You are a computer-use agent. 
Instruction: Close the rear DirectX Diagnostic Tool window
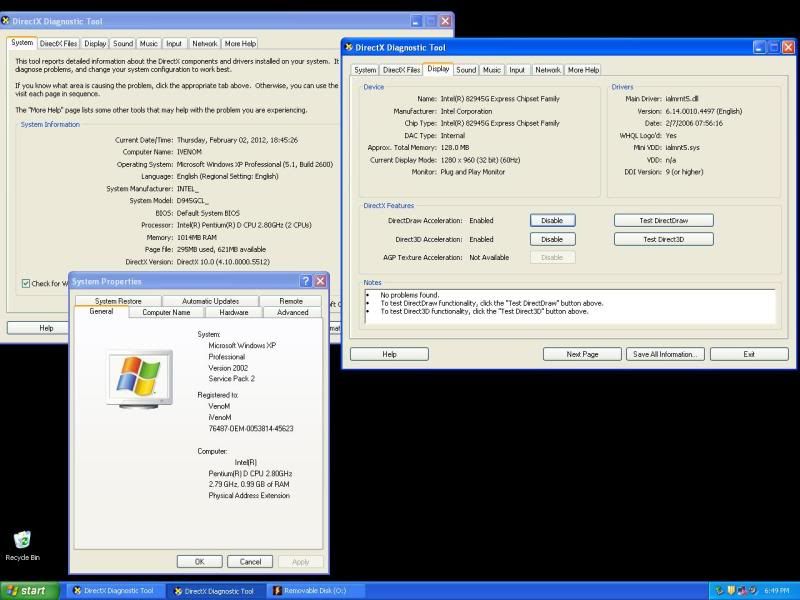point(445,21)
